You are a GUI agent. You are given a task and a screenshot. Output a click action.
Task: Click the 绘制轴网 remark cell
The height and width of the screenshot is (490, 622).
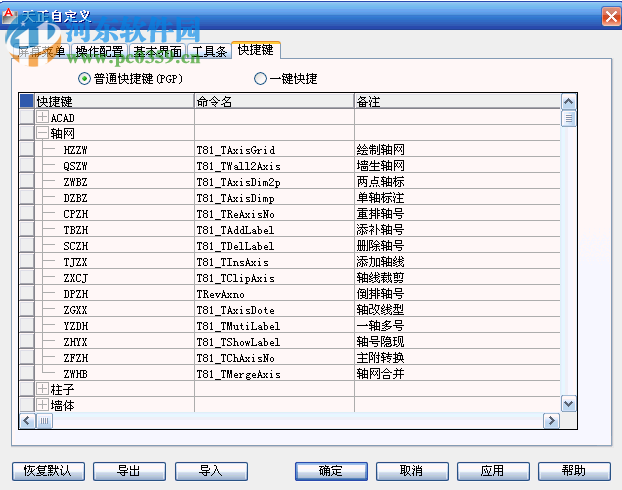click(457, 150)
